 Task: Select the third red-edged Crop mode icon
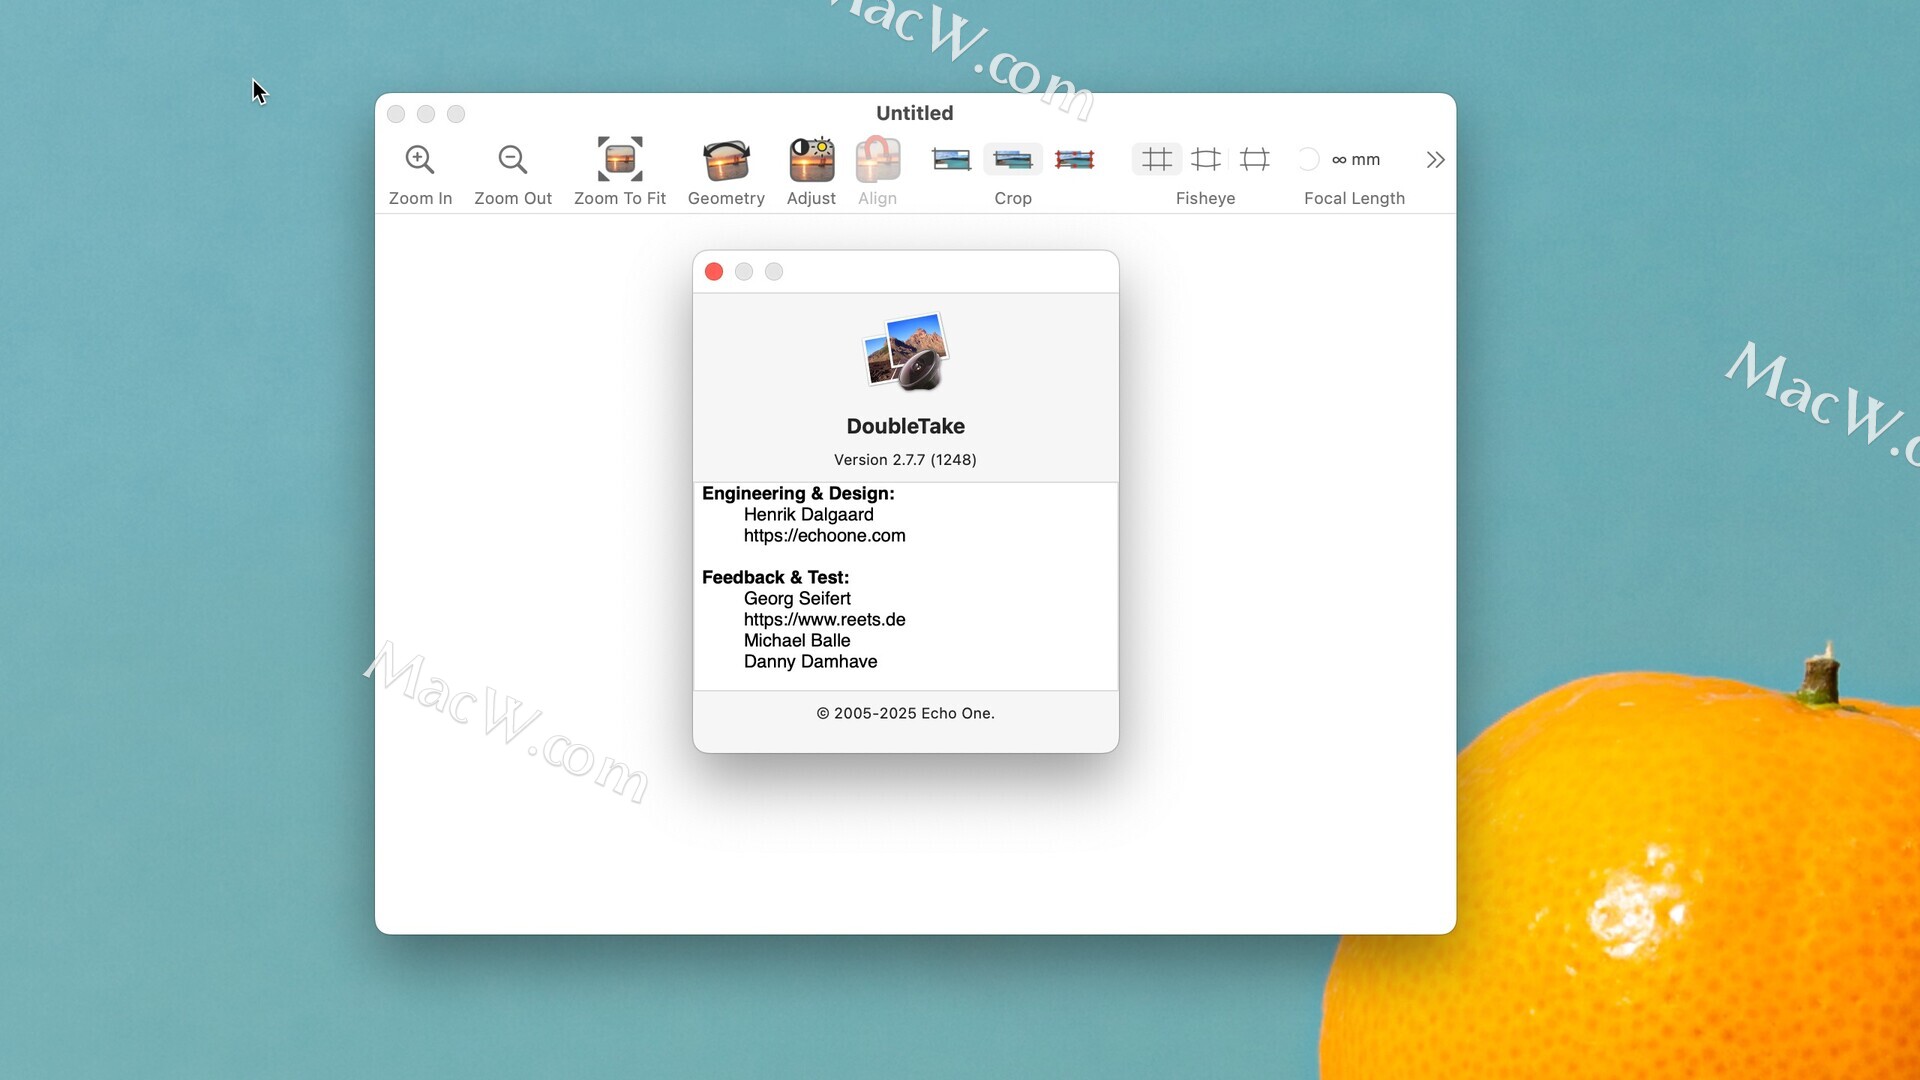click(x=1075, y=159)
